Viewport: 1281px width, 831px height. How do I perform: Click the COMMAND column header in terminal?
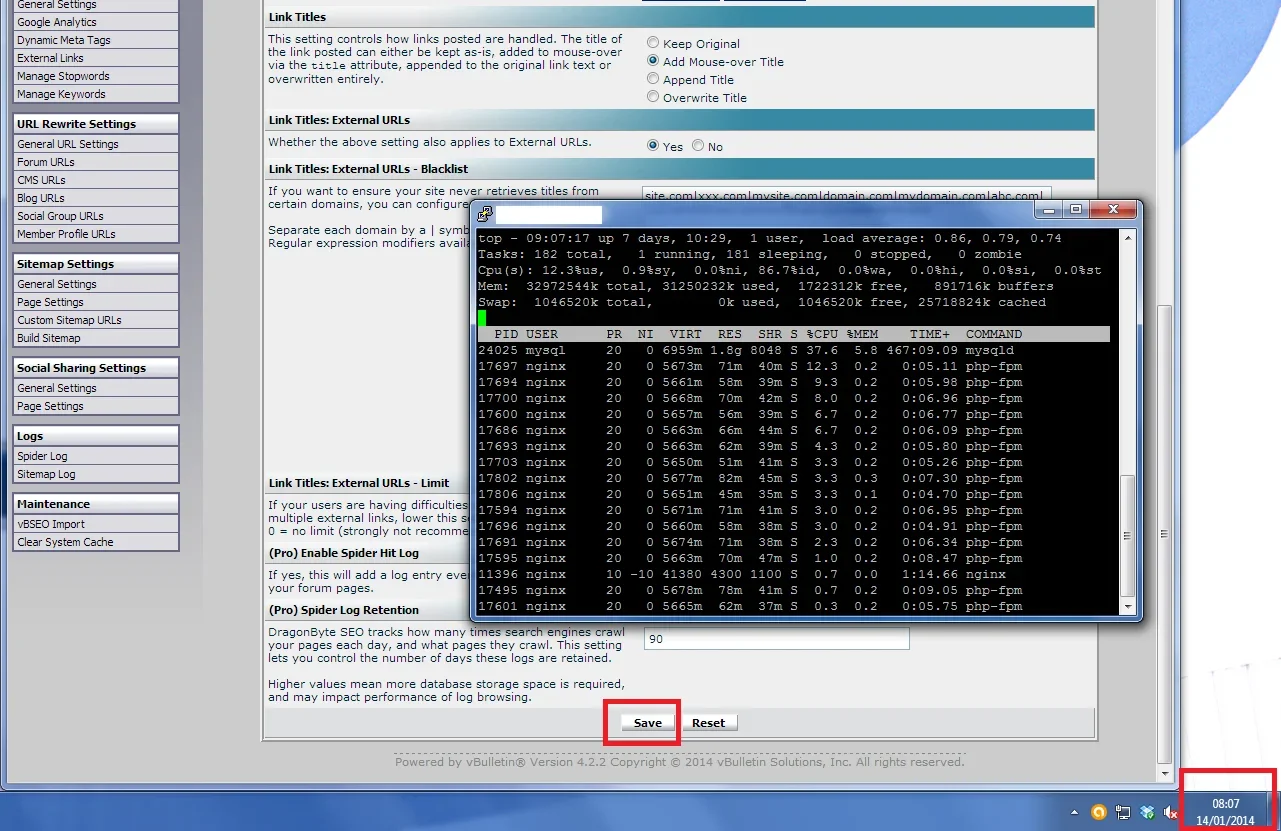click(x=994, y=334)
